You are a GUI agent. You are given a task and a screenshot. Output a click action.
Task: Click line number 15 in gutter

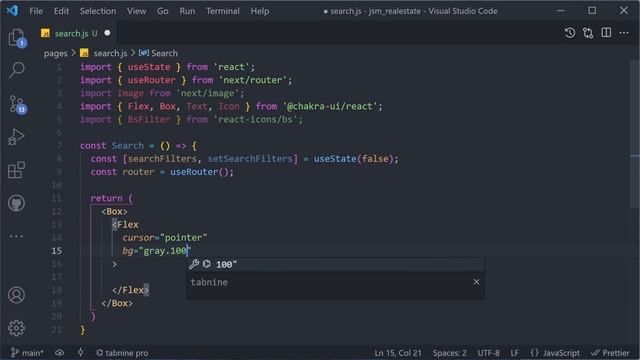[57, 251]
